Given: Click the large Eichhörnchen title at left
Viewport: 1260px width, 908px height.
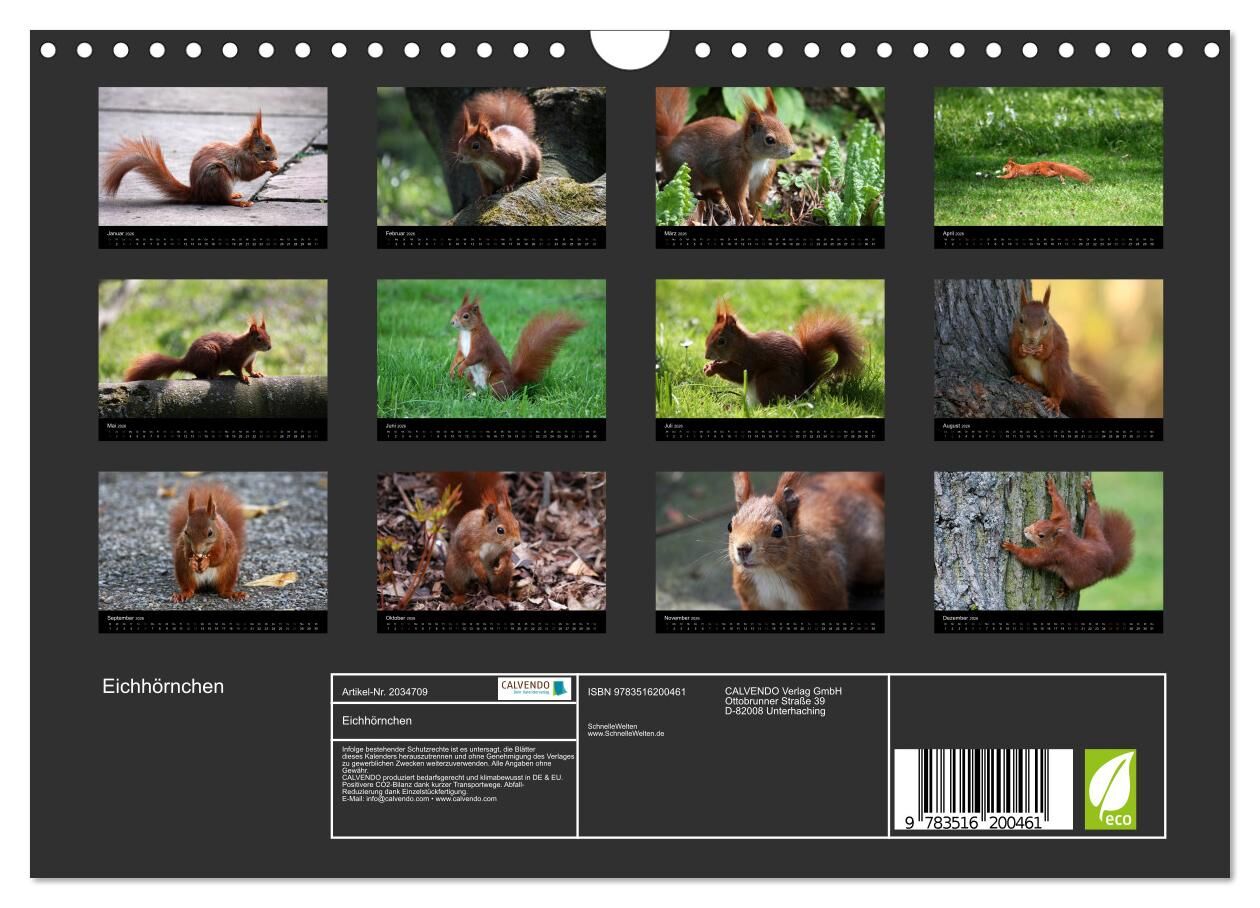Looking at the screenshot, I should 163,687.
